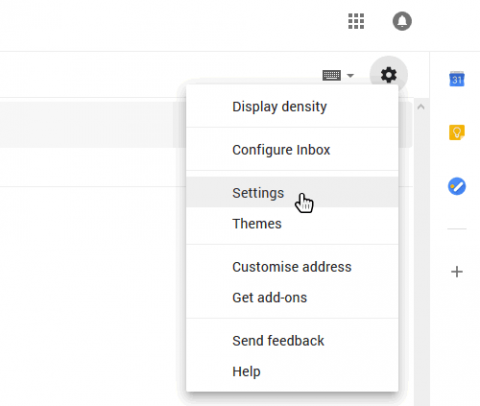
Task: Expand the input tools dropdown arrow
Action: pos(350,76)
